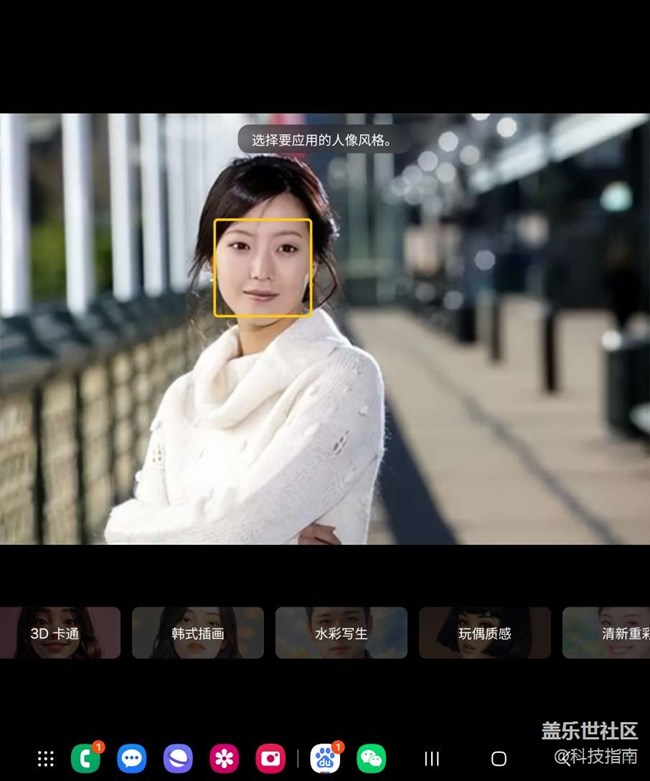Choose the 水彩写生 portrait style
This screenshot has height=781, width=650.
click(x=341, y=633)
